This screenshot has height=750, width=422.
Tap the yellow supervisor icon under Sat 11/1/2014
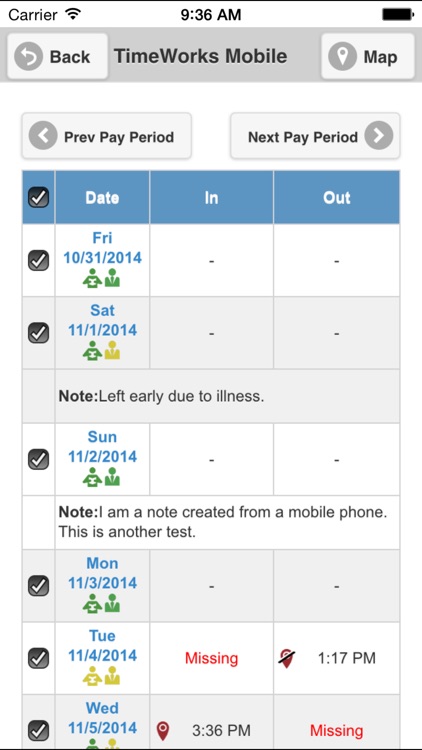112,351
